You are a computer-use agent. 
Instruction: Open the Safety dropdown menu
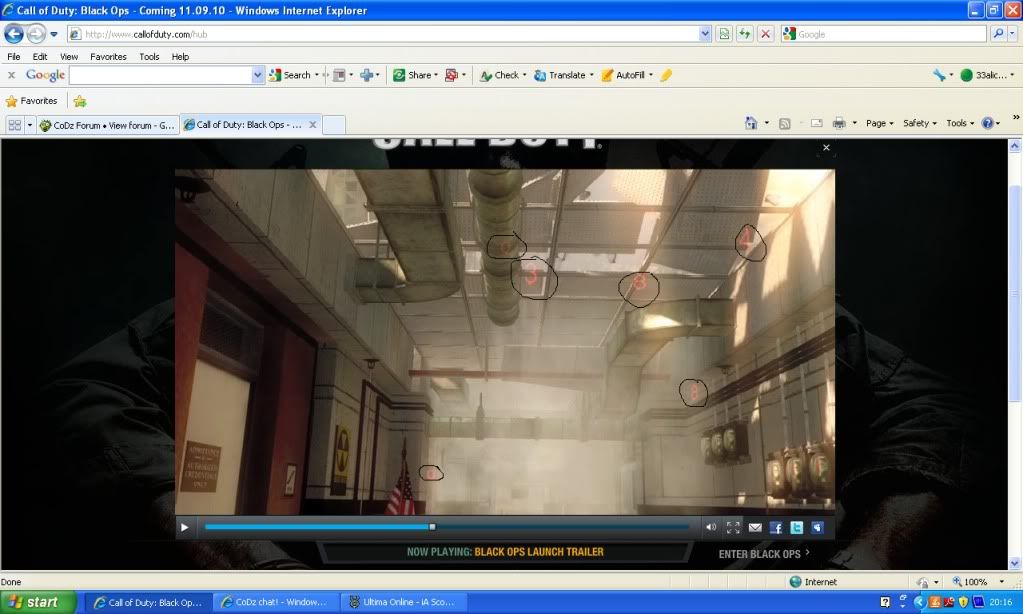coord(919,123)
